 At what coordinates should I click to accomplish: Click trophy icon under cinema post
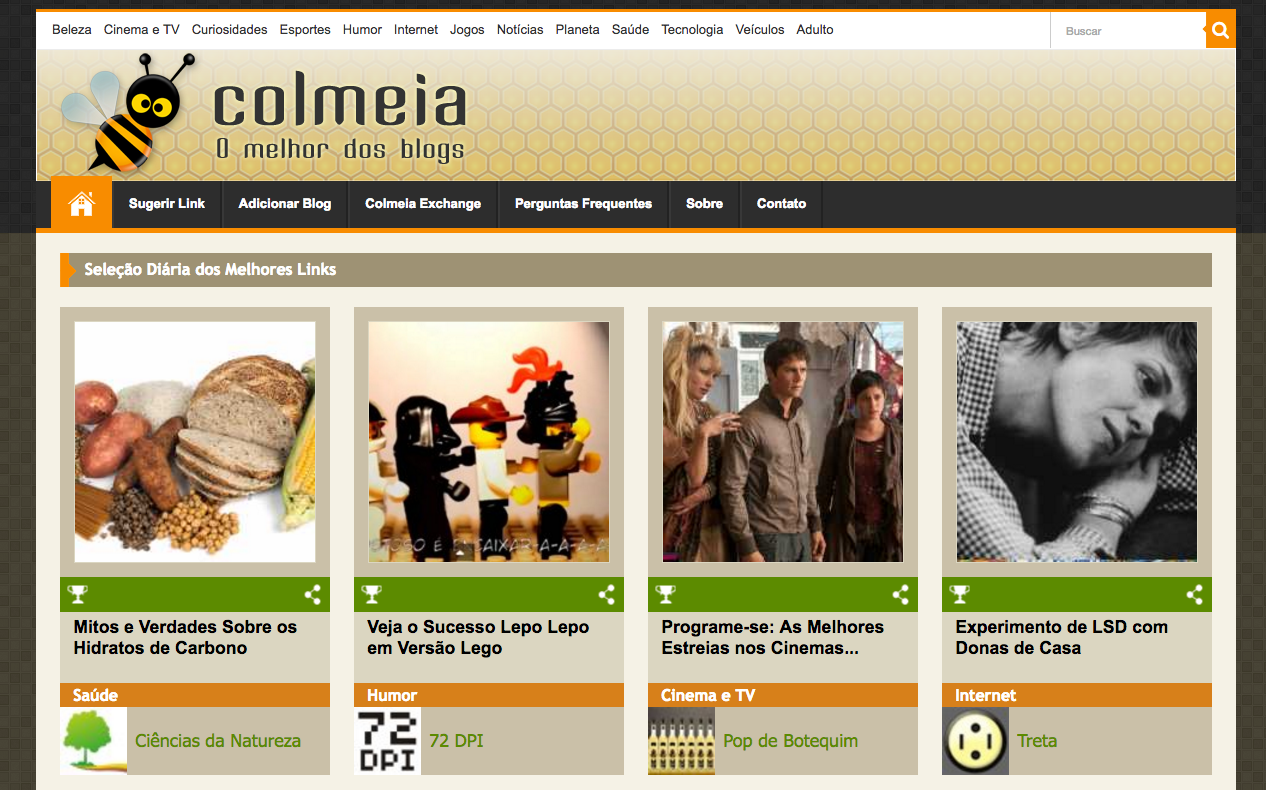pyautogui.click(x=666, y=595)
